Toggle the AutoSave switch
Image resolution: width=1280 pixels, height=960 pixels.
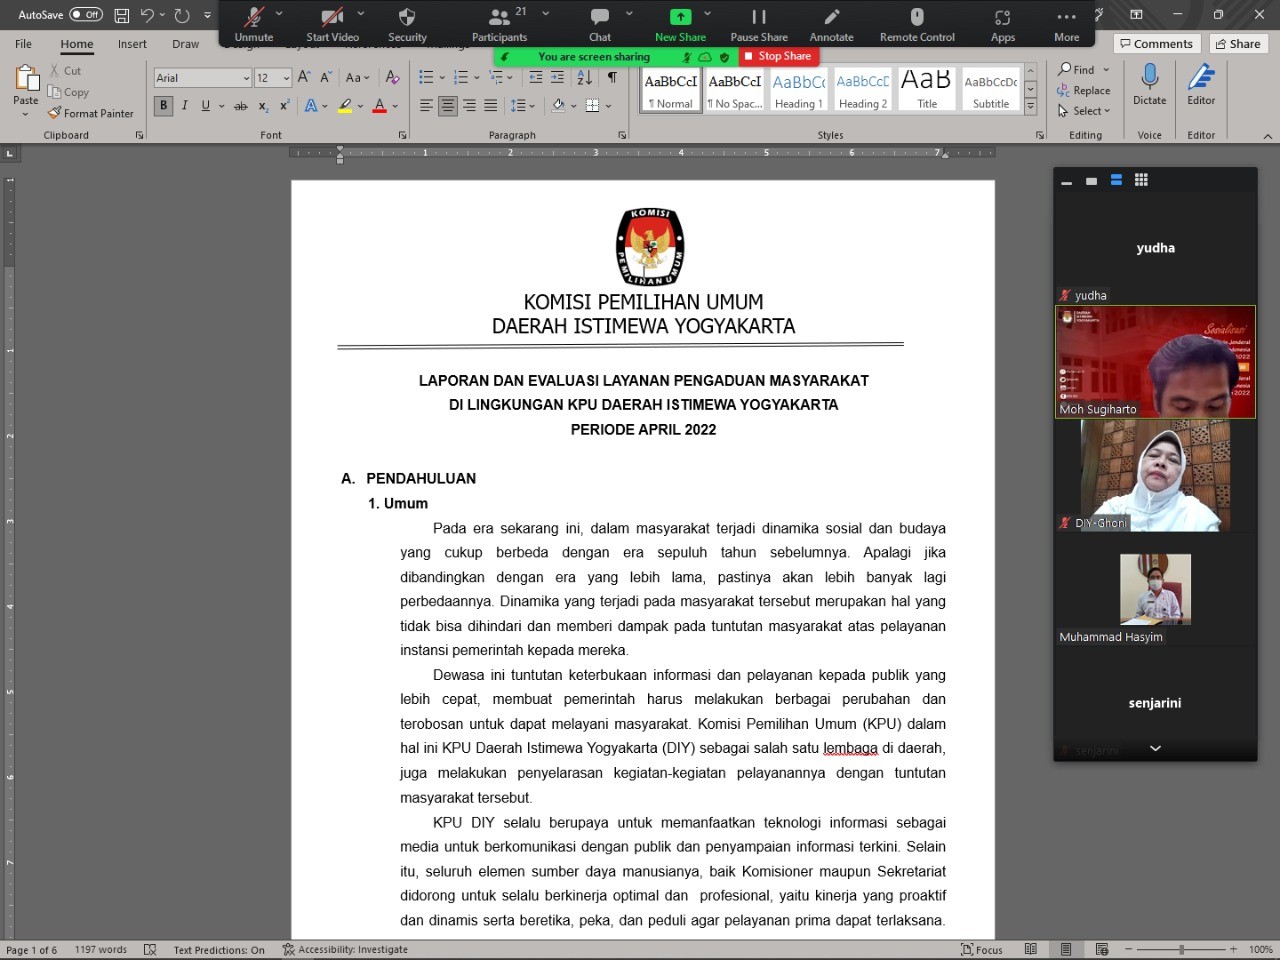point(86,15)
